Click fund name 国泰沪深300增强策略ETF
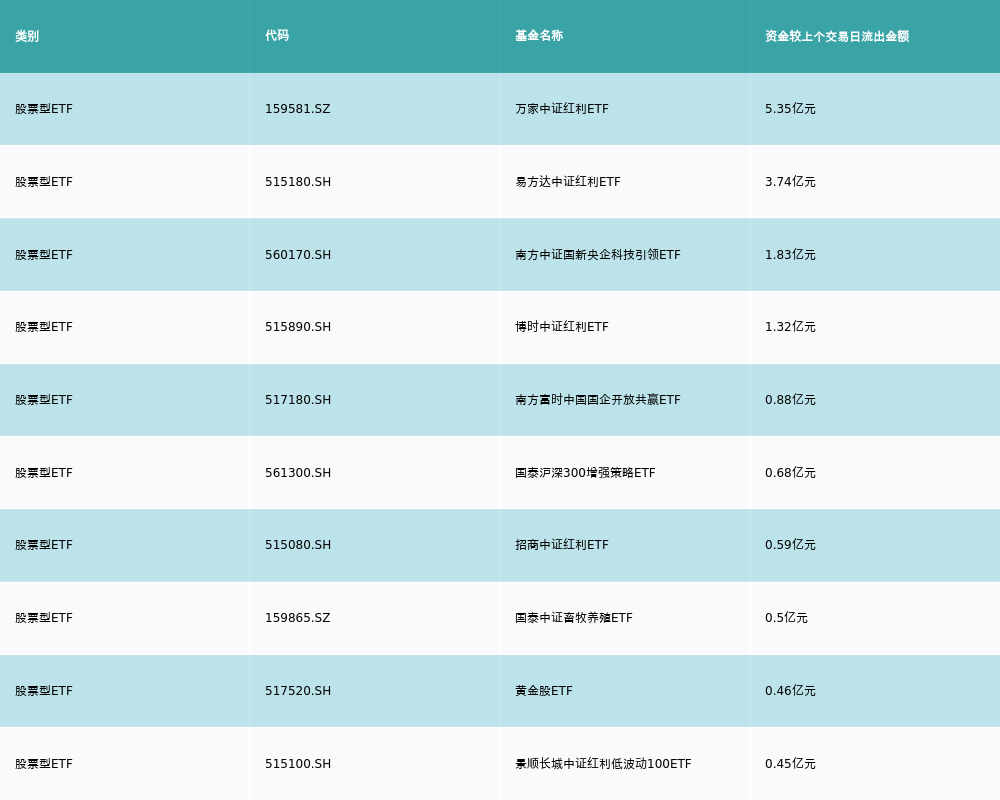The width and height of the screenshot is (1000, 800). [585, 473]
